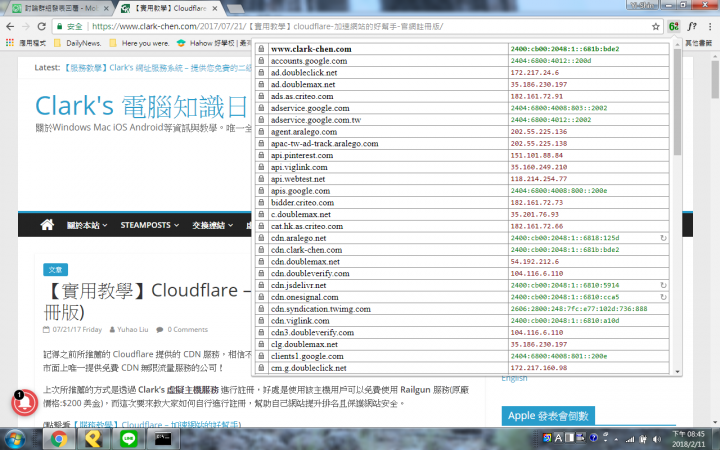The image size is (720, 450).
Task: Open the Hahow bookmark
Action: tap(214, 43)
